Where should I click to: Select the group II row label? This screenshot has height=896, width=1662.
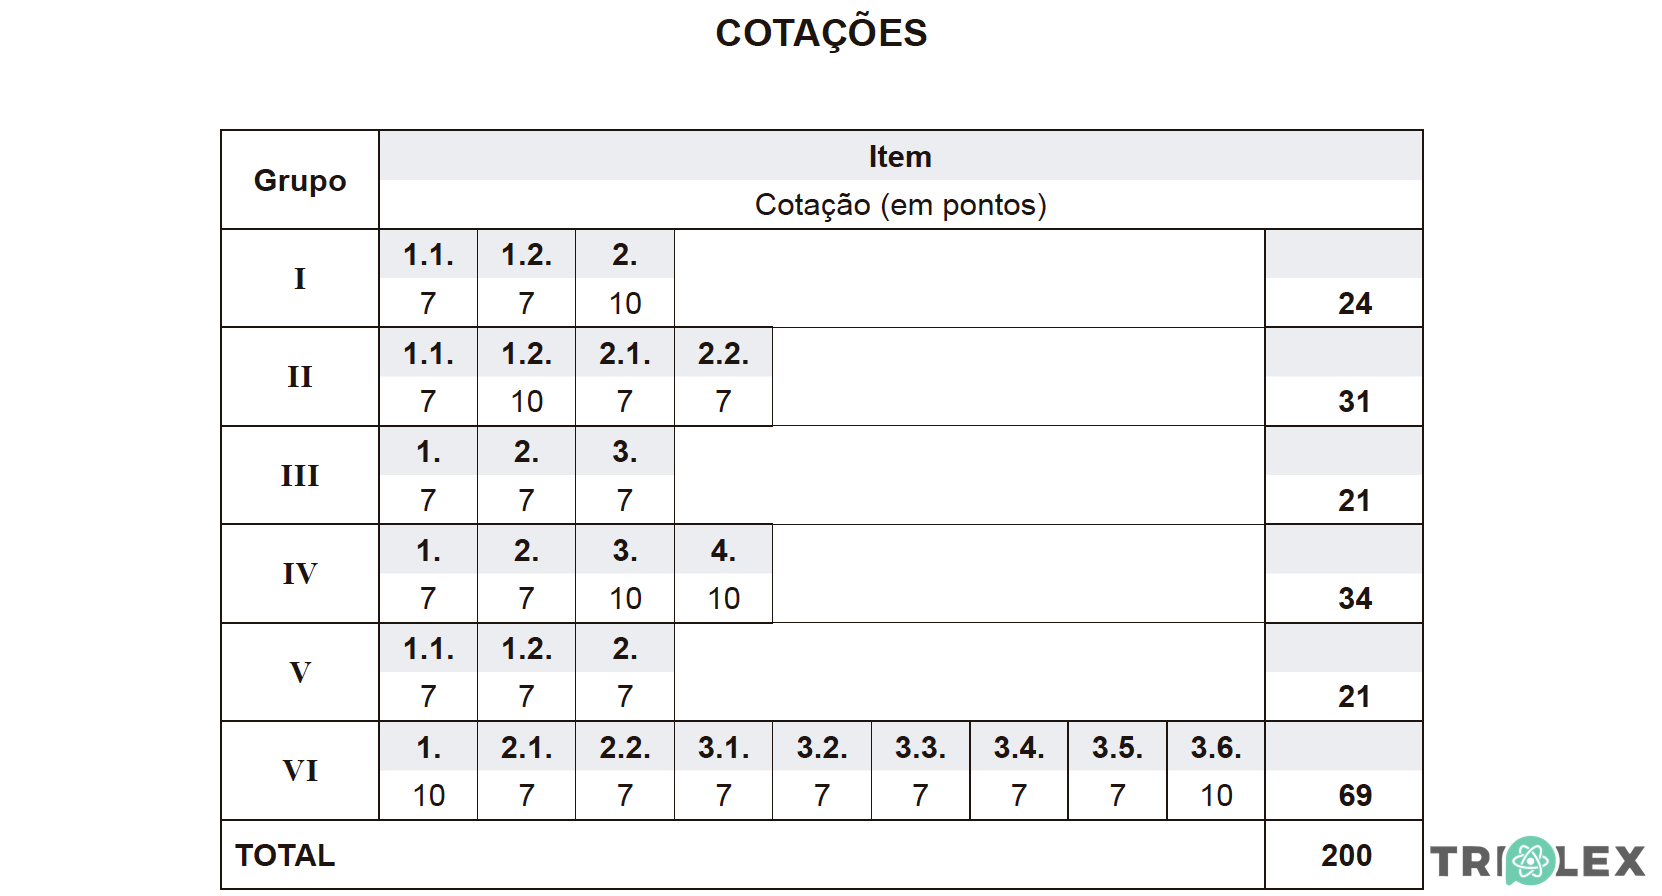pyautogui.click(x=300, y=377)
